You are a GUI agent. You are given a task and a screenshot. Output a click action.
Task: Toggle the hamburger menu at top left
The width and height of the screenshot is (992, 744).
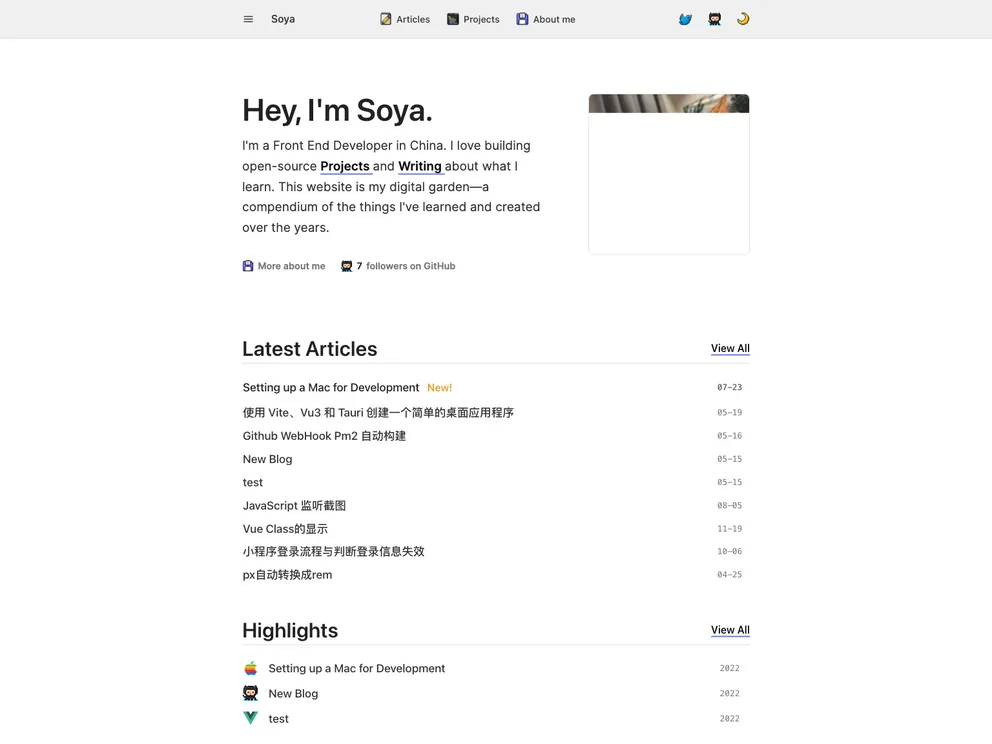pos(248,18)
